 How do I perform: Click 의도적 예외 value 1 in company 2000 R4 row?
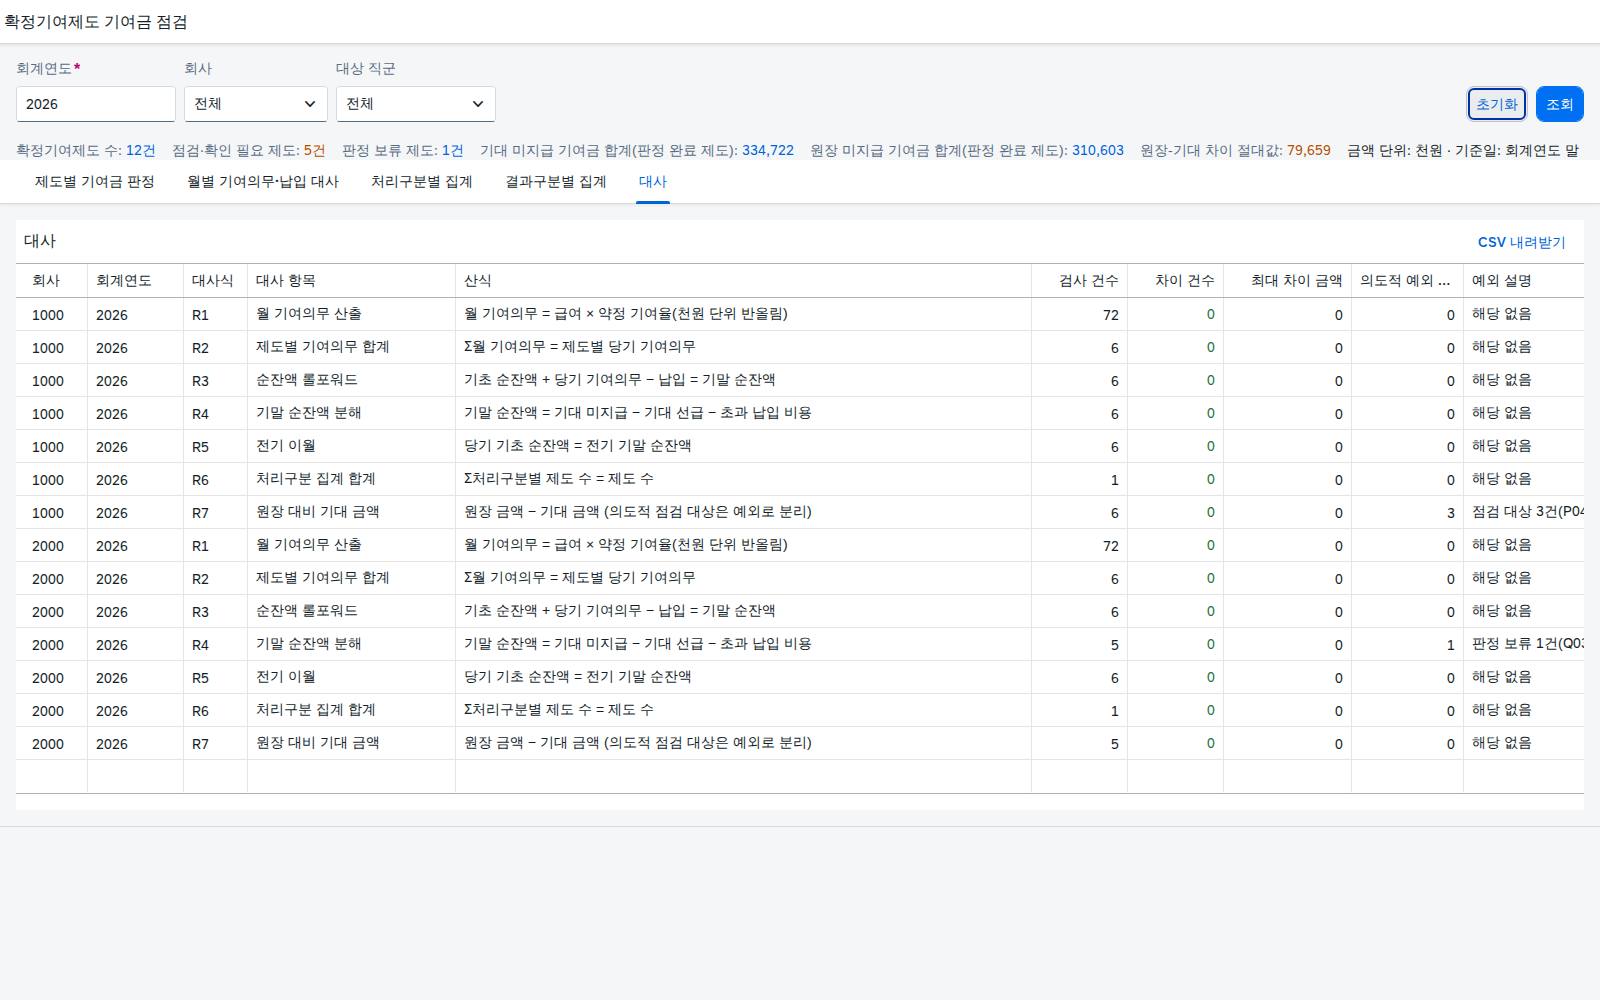[x=1451, y=645]
